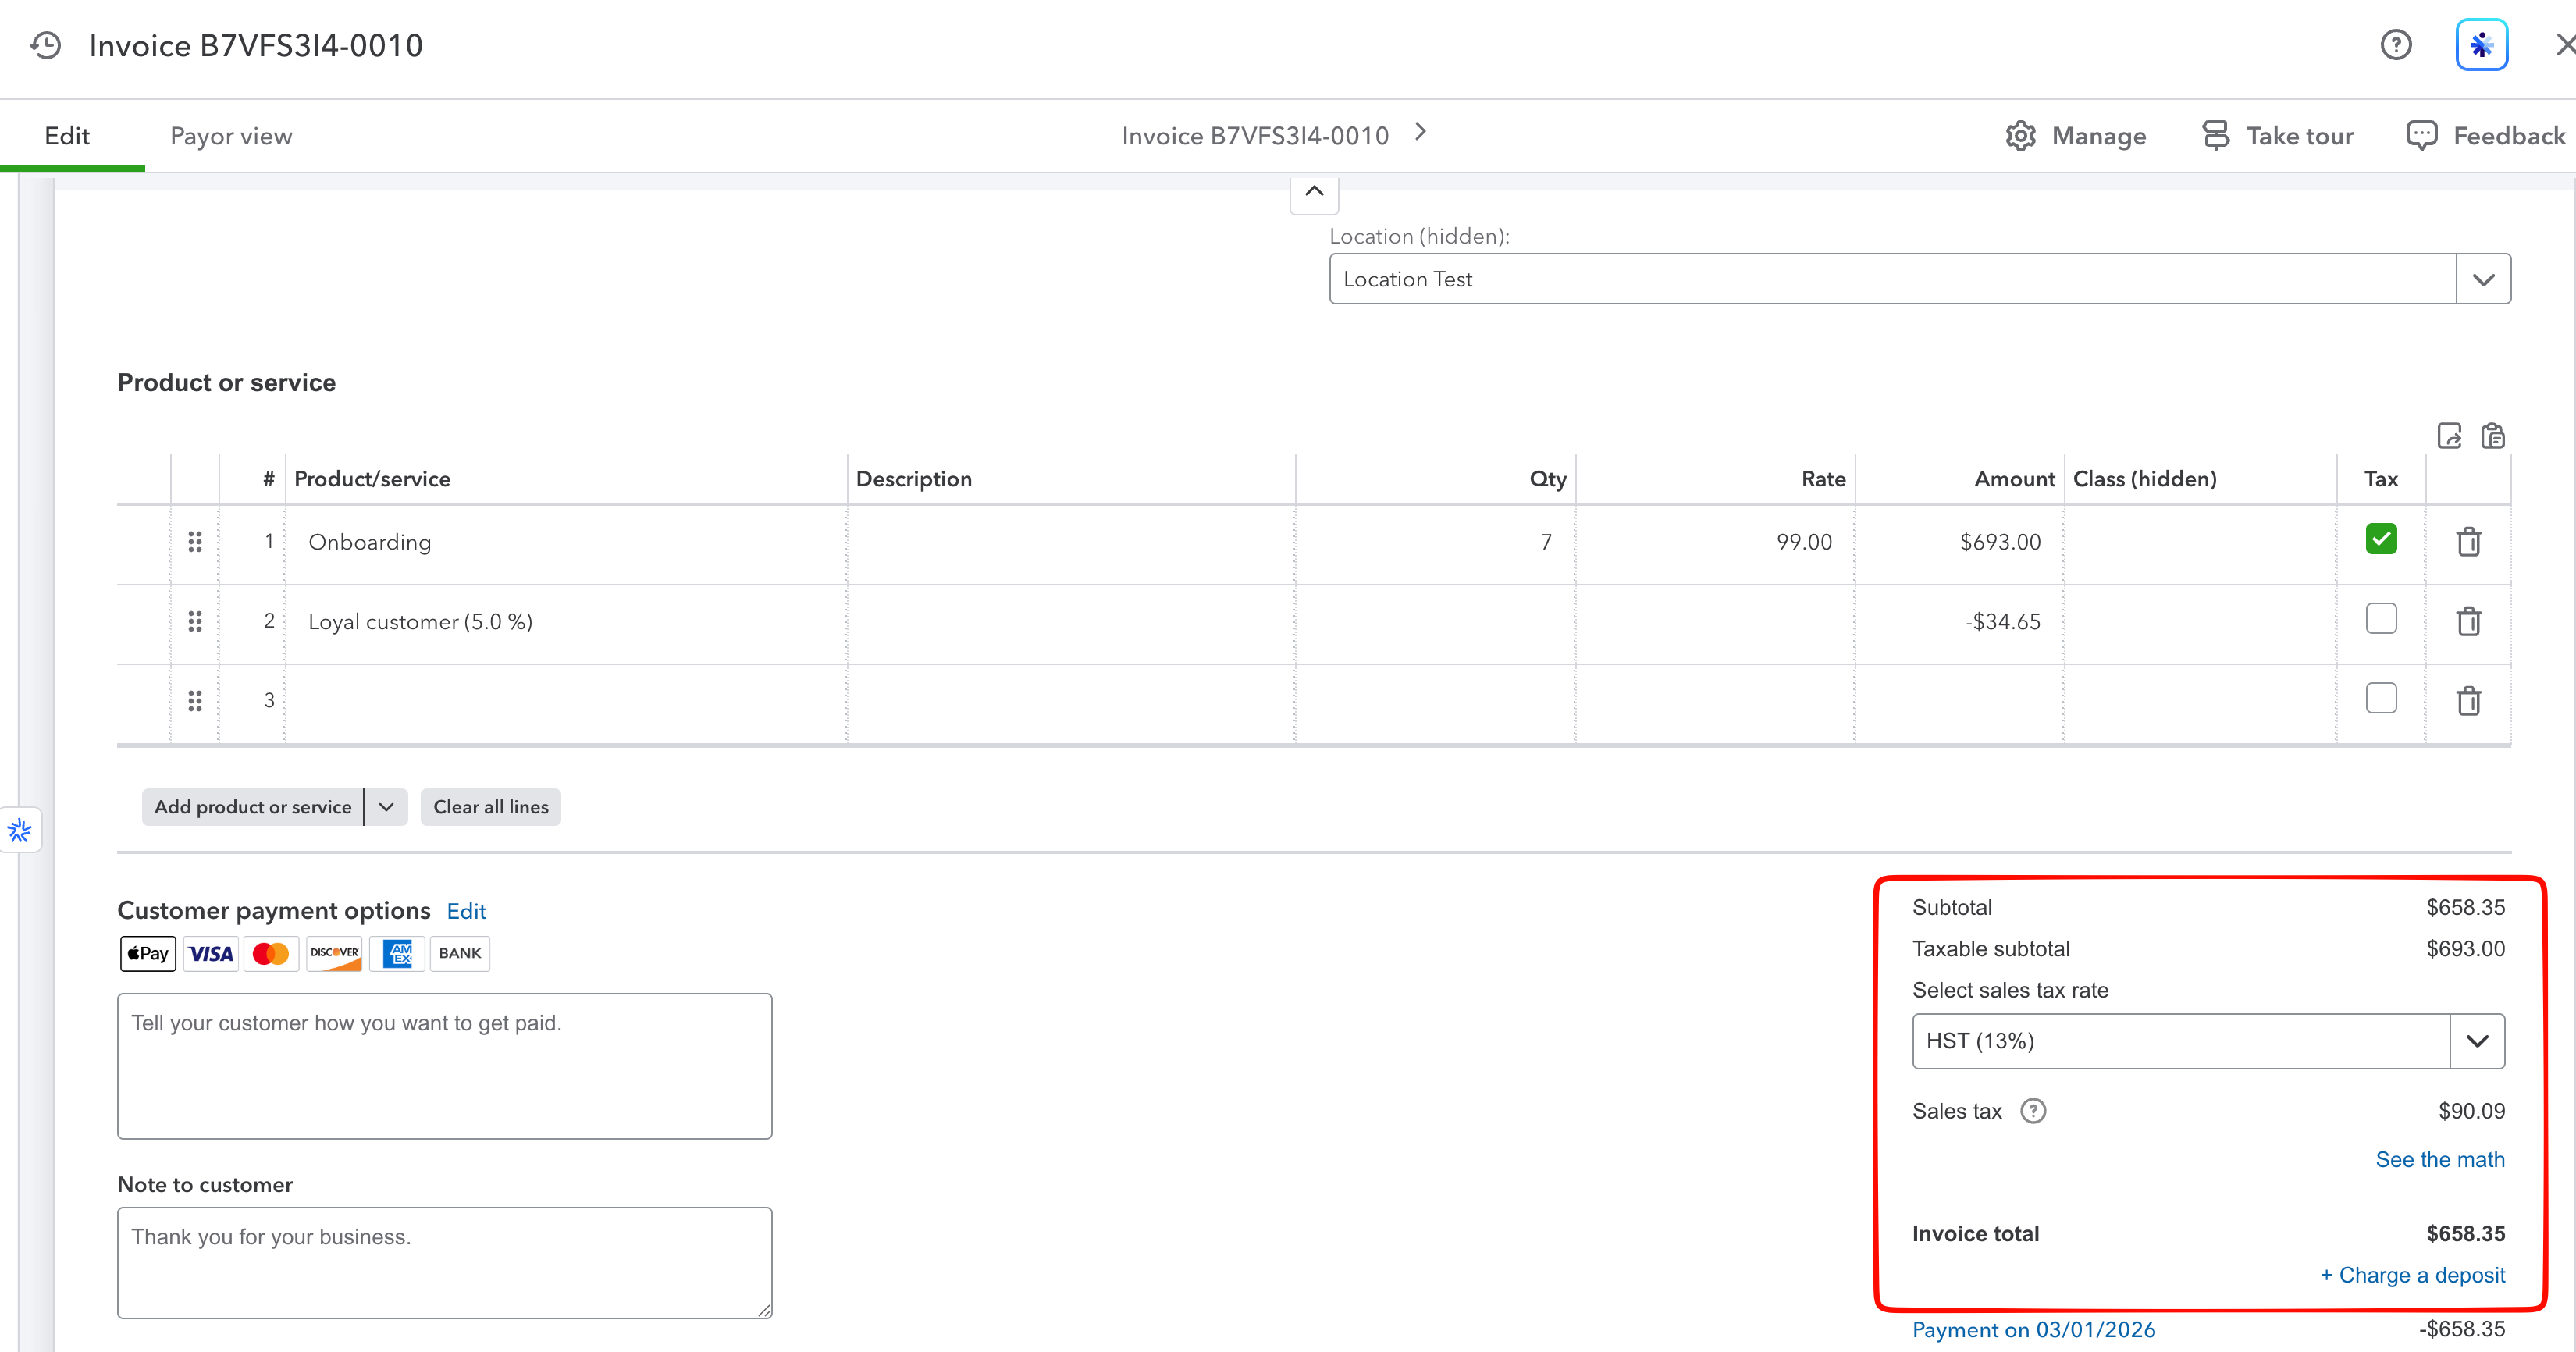This screenshot has width=2576, height=1352.
Task: Click the Sales tax help icon
Action: click(2033, 1111)
